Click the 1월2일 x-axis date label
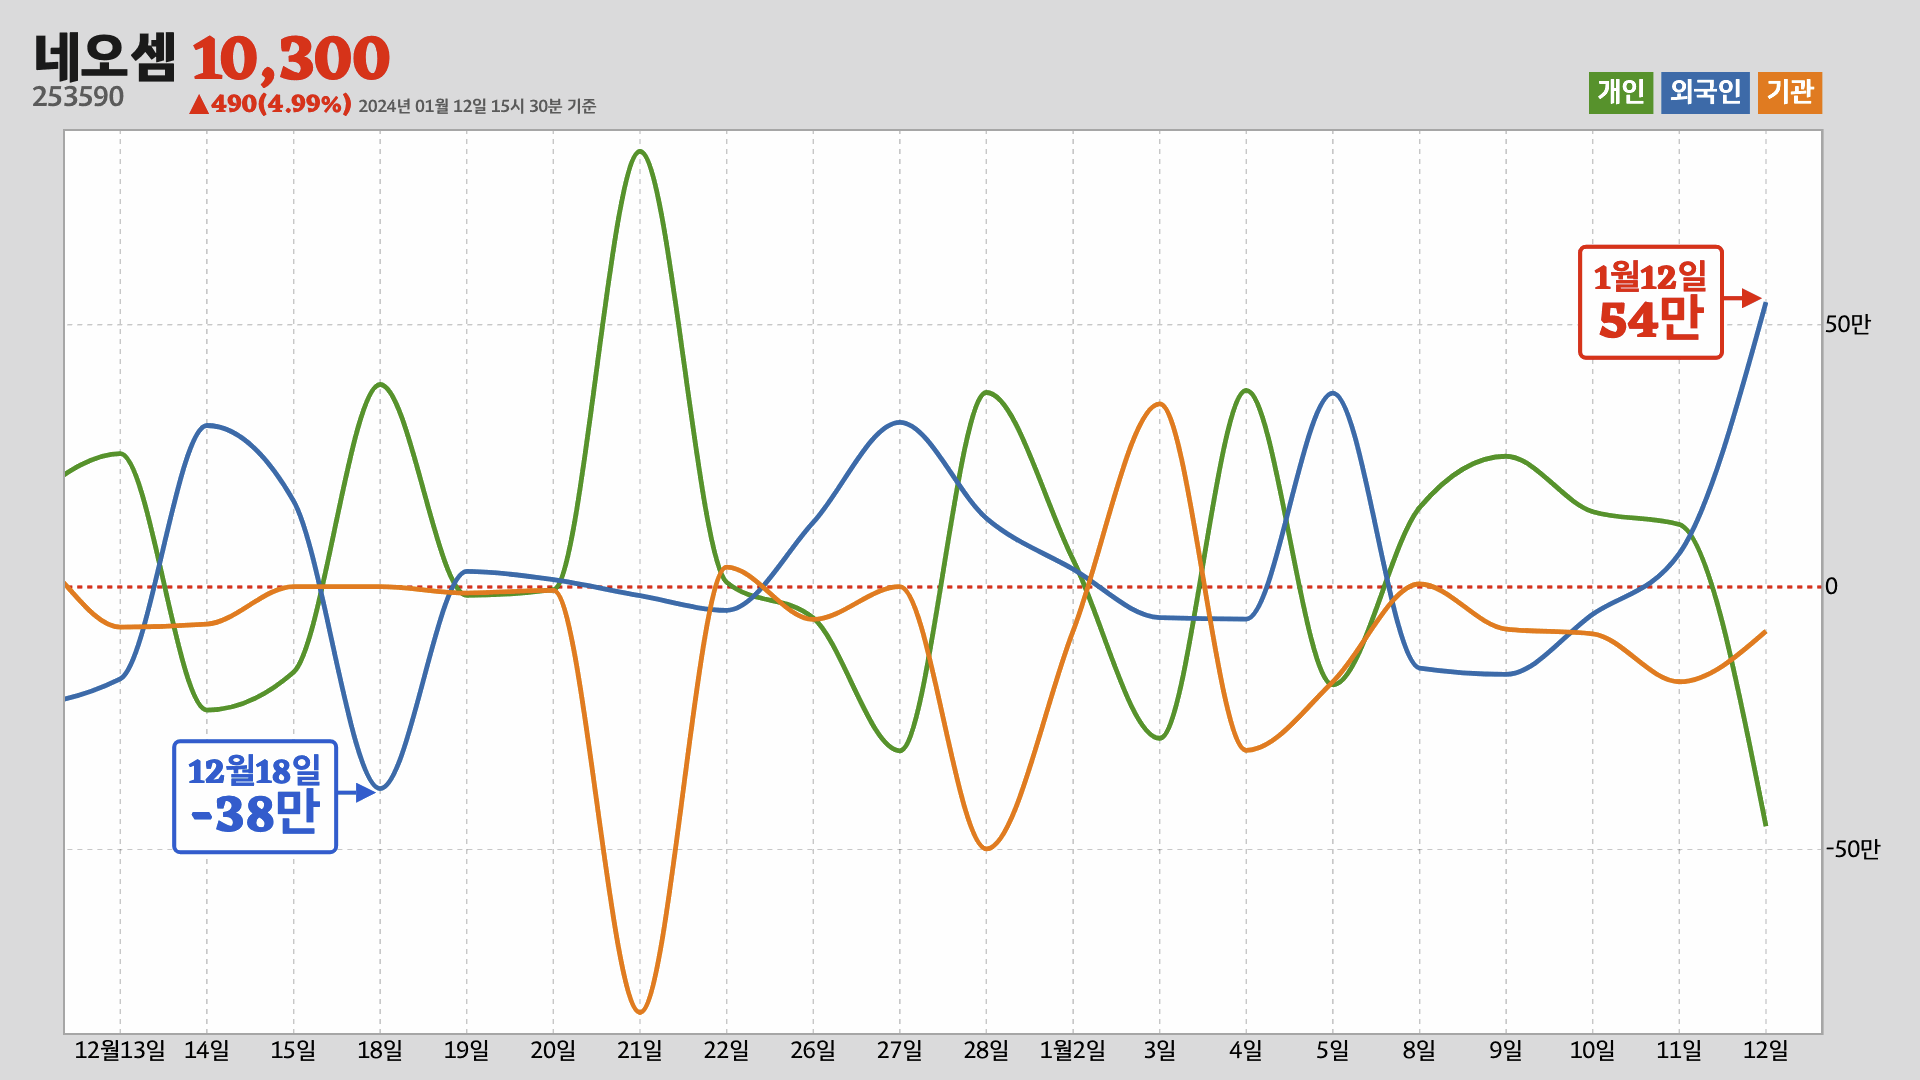 [x=1073, y=1050]
